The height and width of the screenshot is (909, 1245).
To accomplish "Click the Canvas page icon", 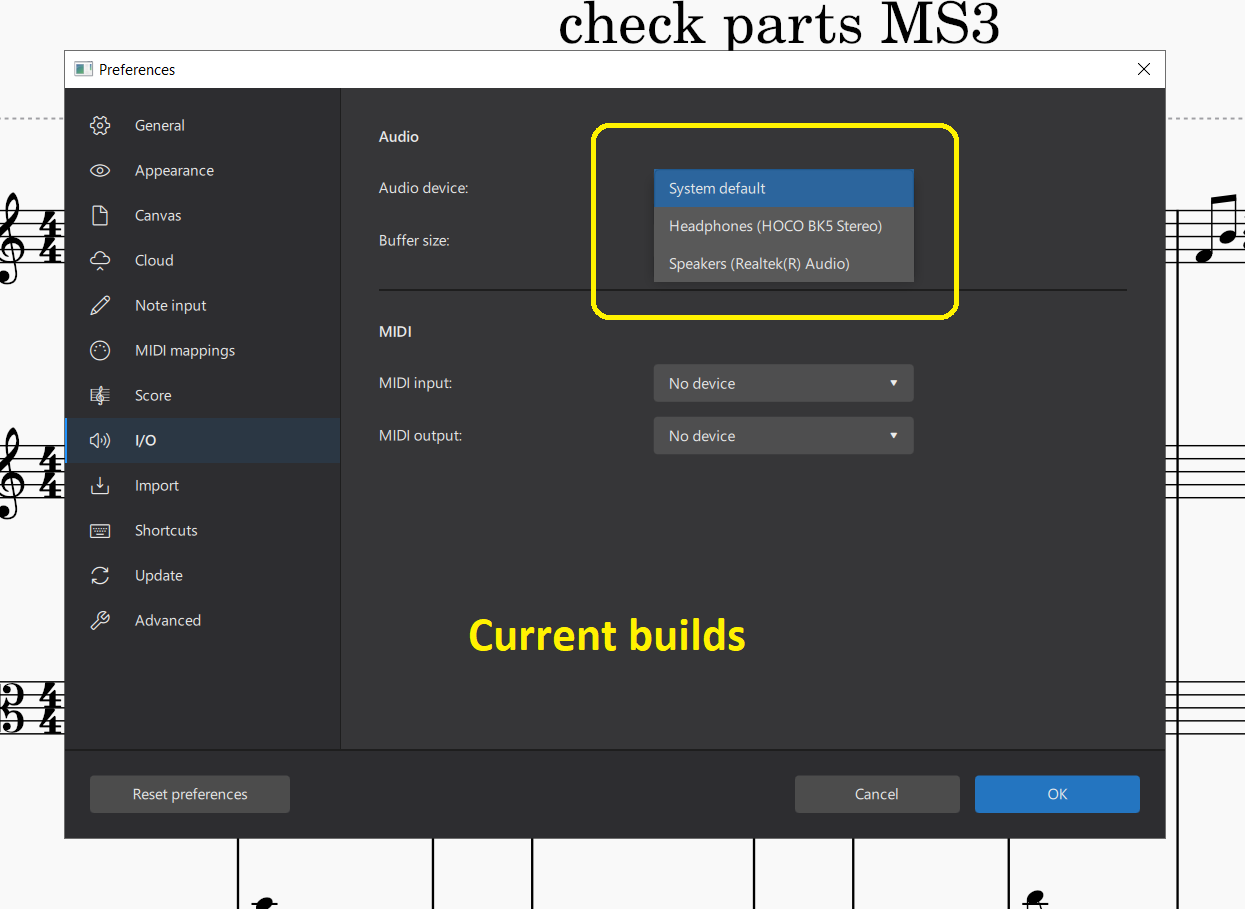I will (x=100, y=215).
